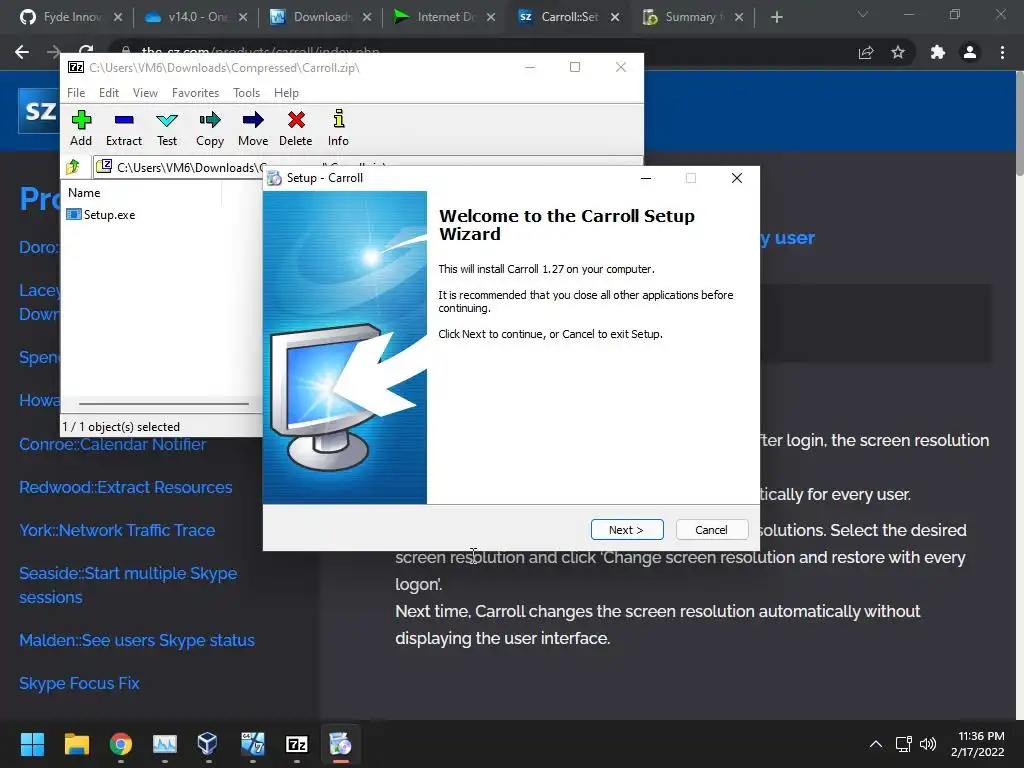Open the Conroe::Calendar Notifier link
This screenshot has height=768, width=1024.
112,445
